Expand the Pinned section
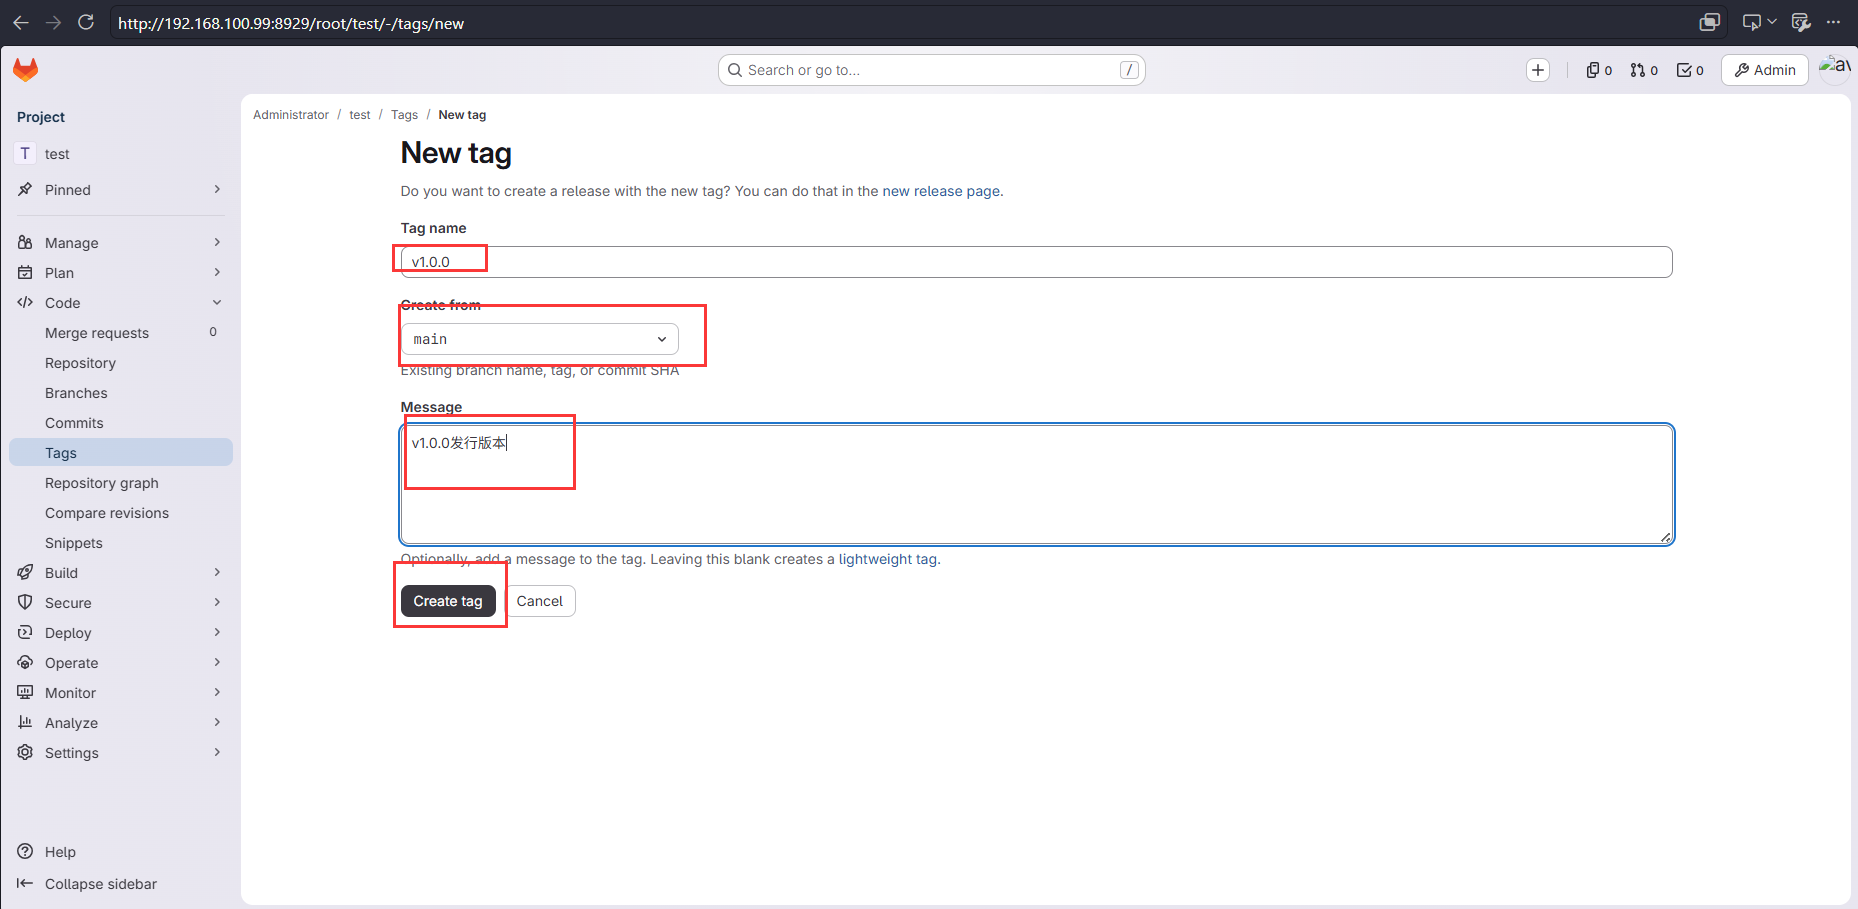The height and width of the screenshot is (909, 1858). [120, 190]
